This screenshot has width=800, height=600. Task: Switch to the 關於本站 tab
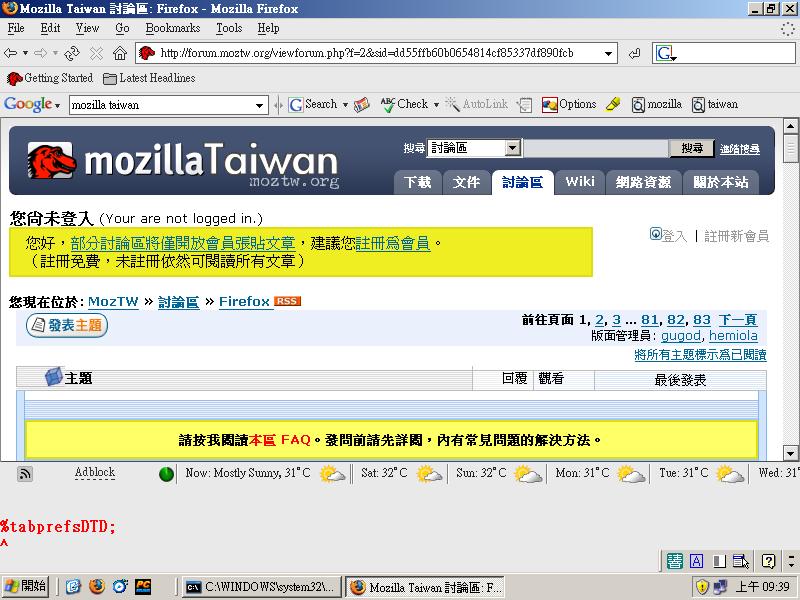coord(720,182)
